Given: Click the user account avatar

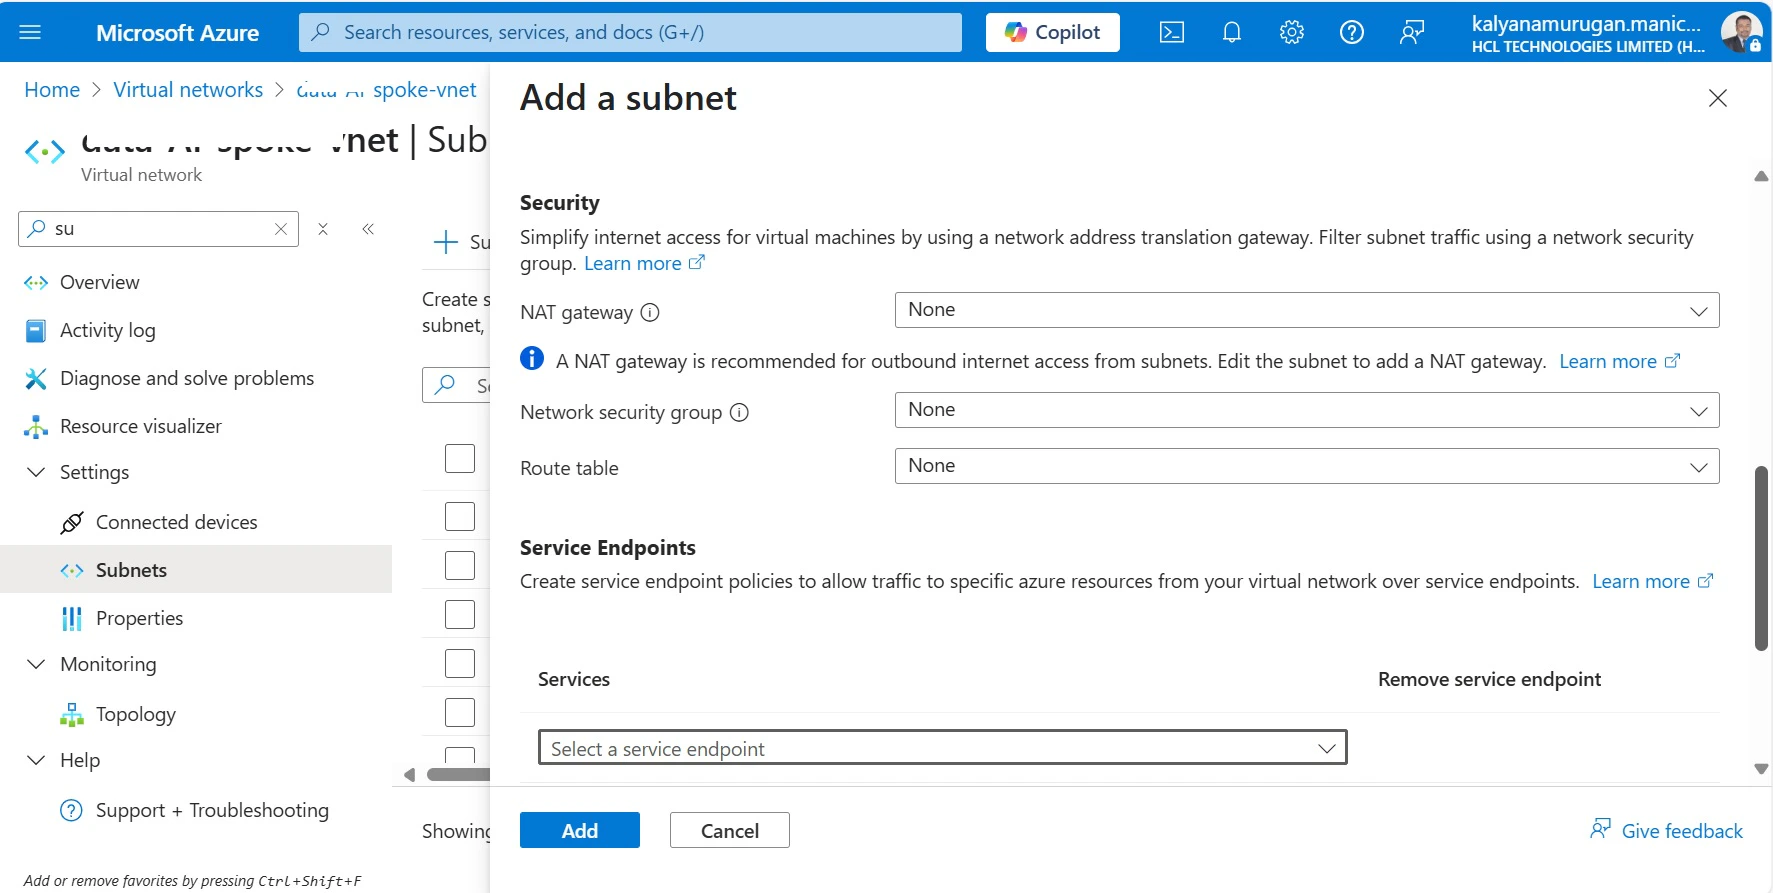Looking at the screenshot, I should point(1741,32).
